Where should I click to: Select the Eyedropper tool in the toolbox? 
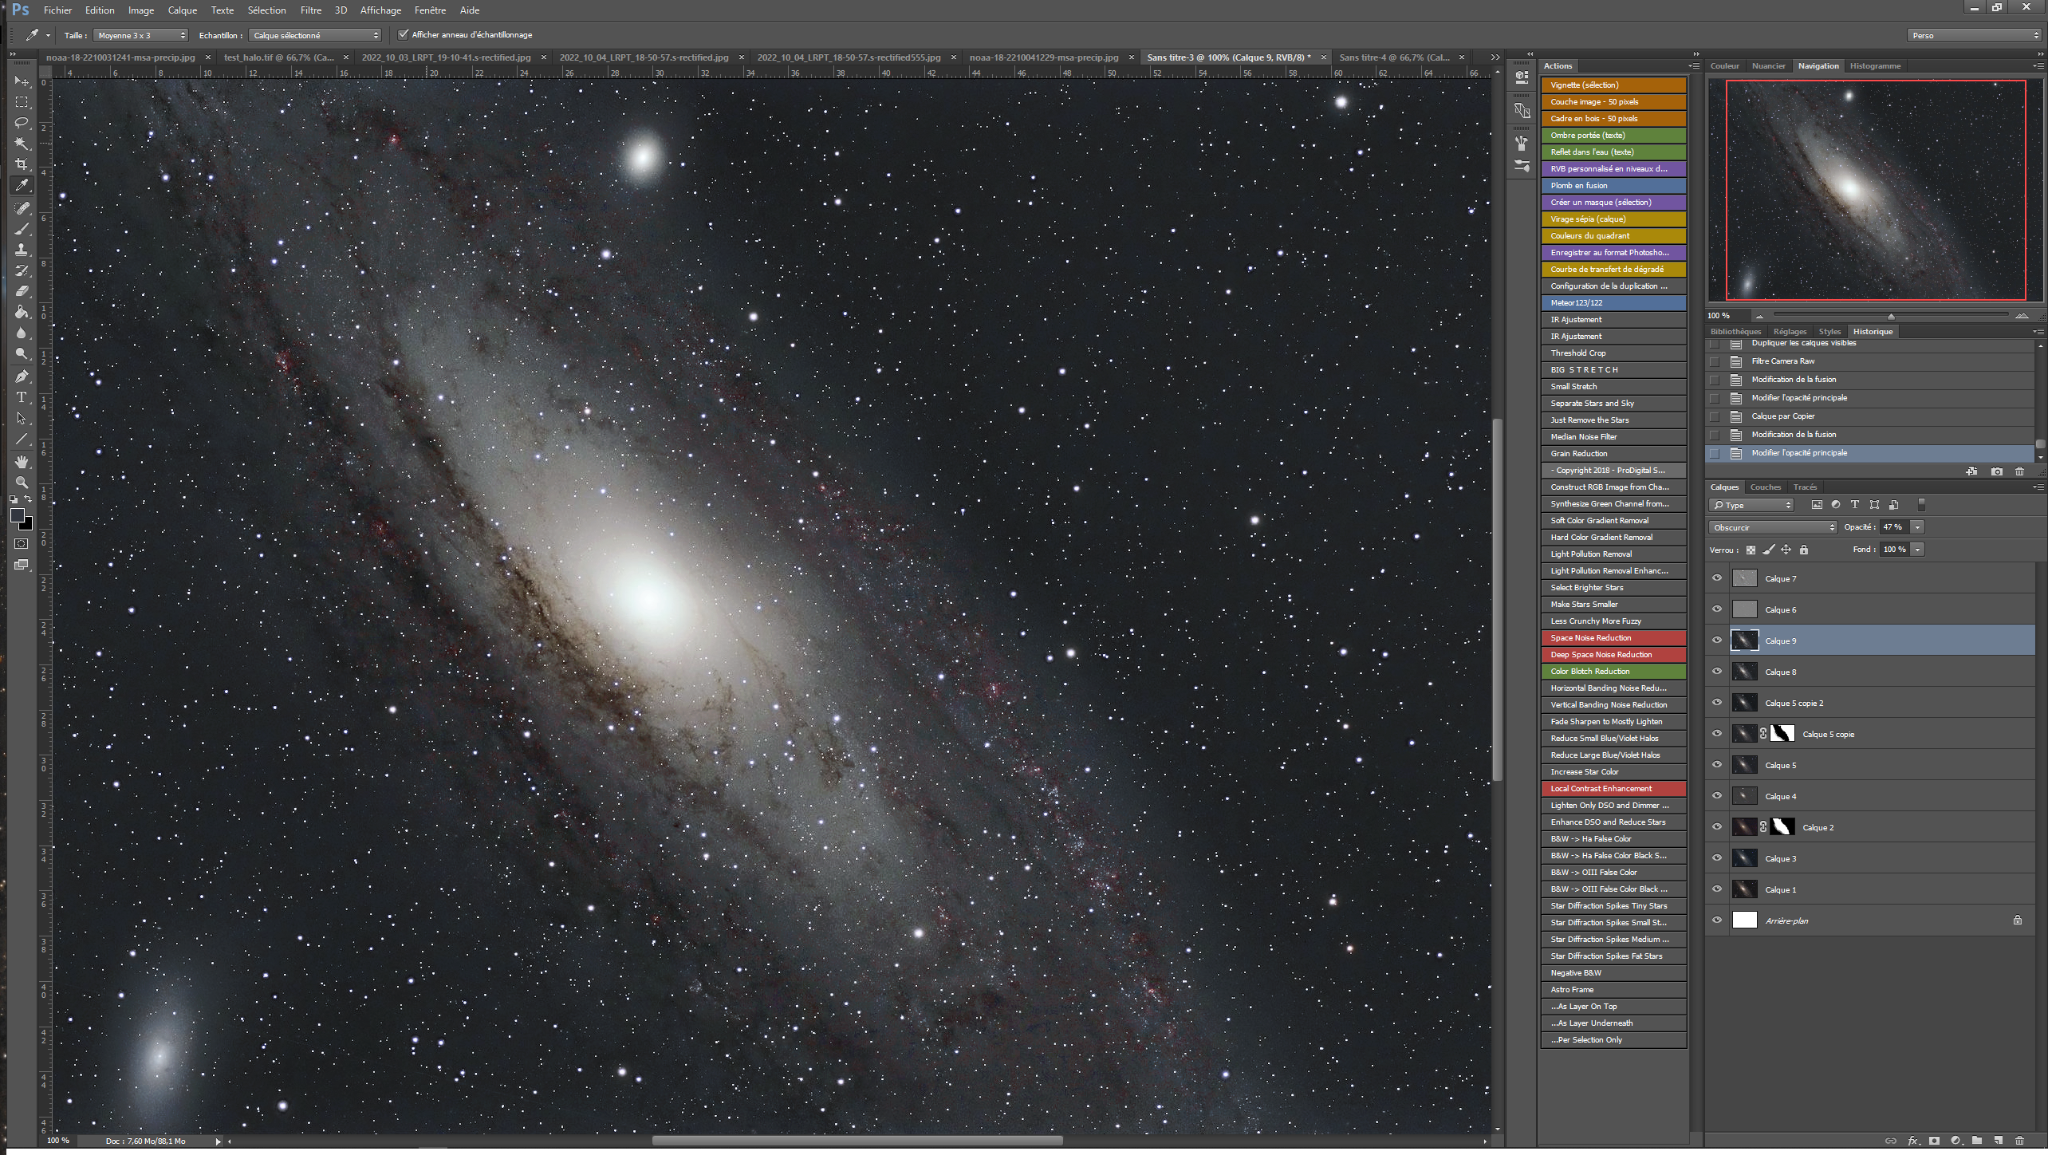point(21,186)
